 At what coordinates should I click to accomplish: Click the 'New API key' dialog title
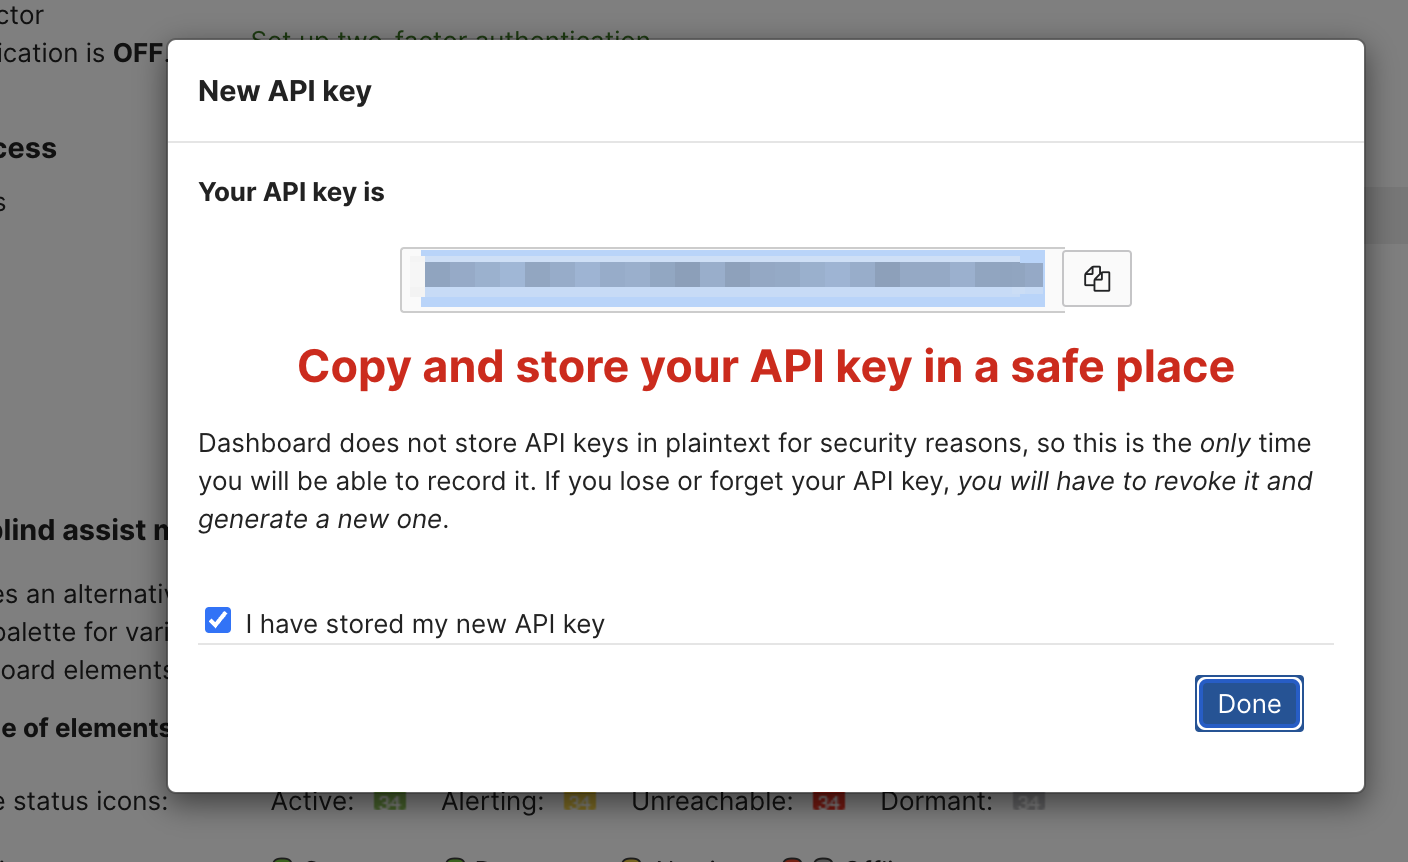point(285,91)
